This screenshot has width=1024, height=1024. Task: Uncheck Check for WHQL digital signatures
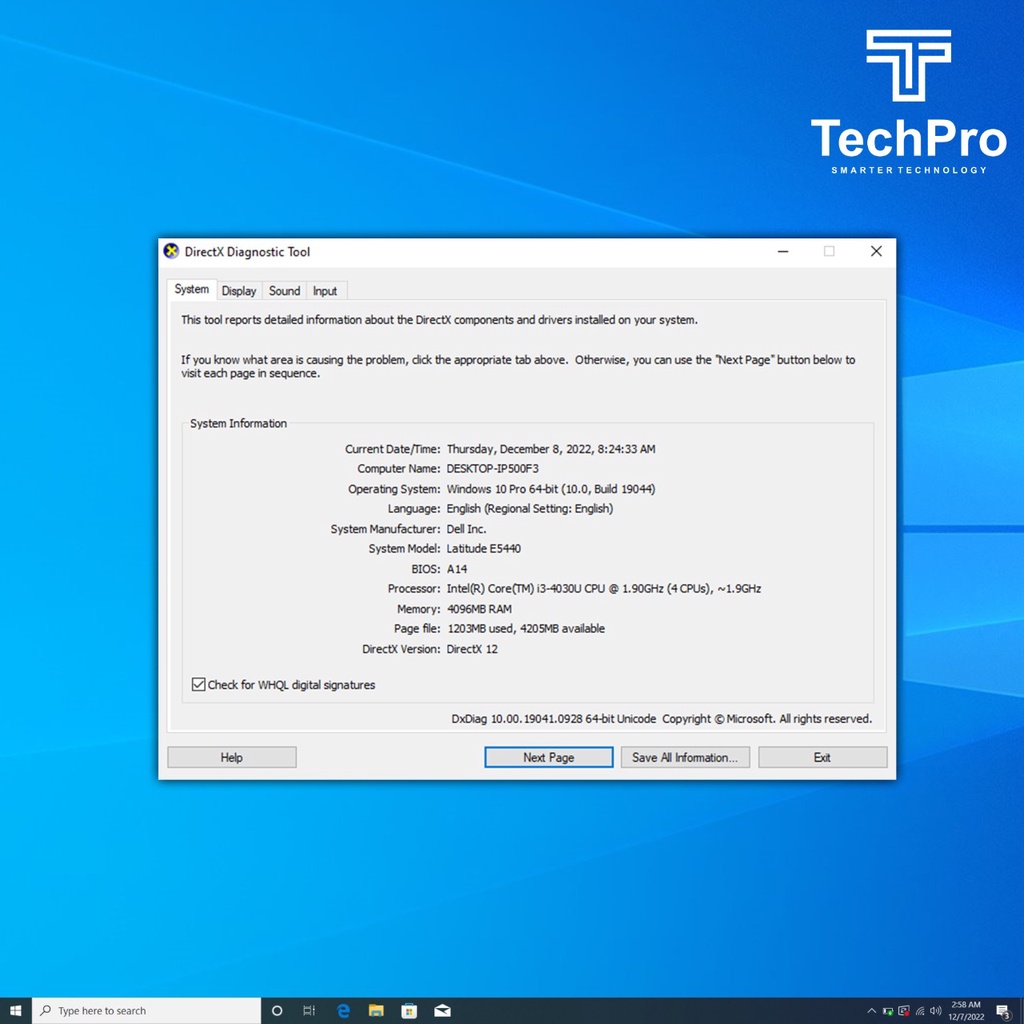198,685
